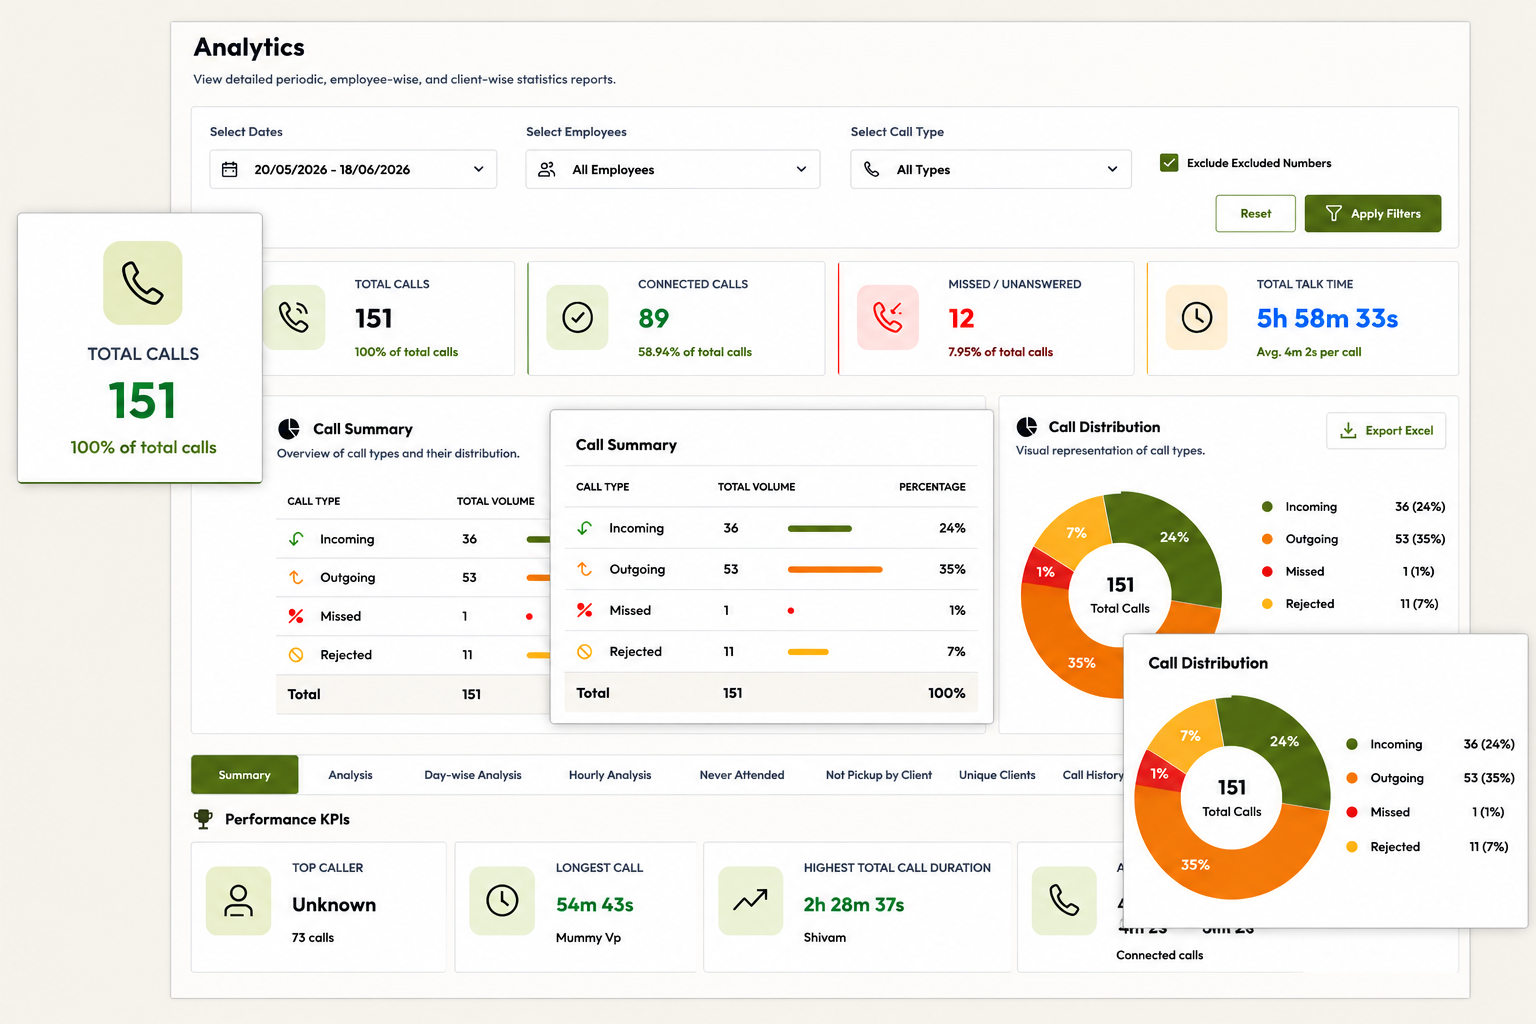This screenshot has height=1024, width=1536.
Task: Open the Never Attended tab
Action: (742, 775)
